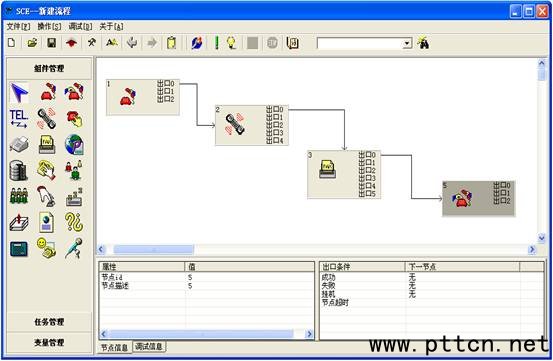Open the toolbar combo box dropdown arrow
The image size is (553, 361).
[x=407, y=43]
